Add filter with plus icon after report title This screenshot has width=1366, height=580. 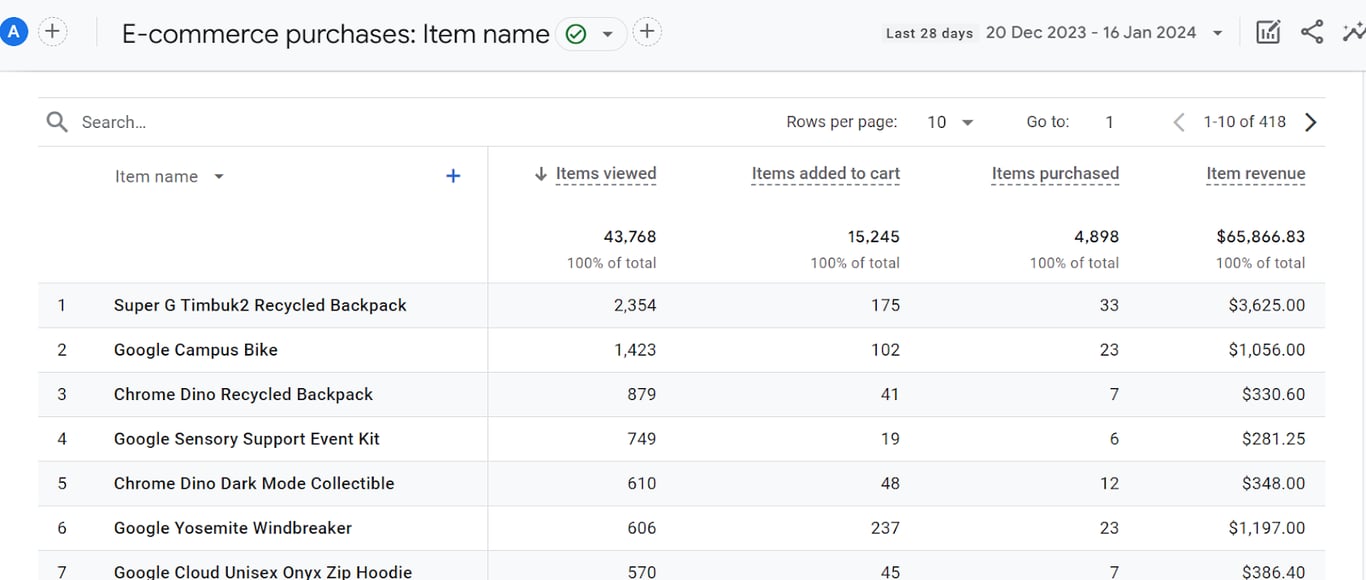(647, 32)
